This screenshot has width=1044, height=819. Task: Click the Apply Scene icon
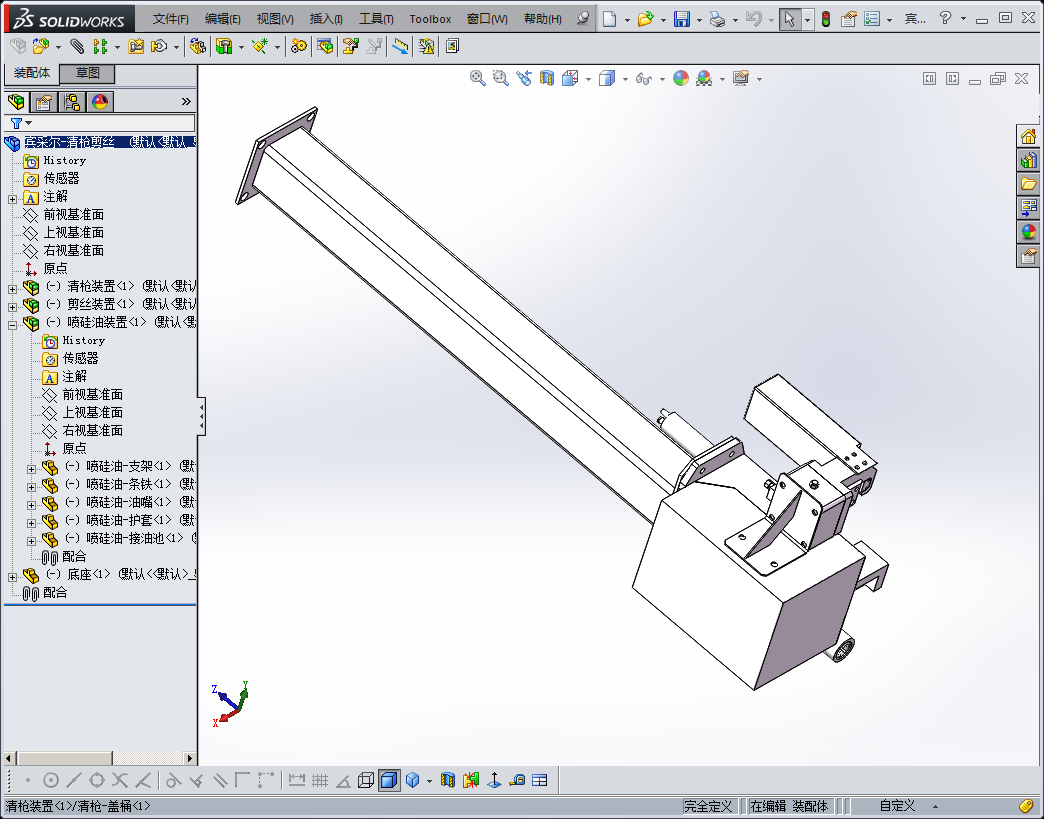[x=704, y=79]
